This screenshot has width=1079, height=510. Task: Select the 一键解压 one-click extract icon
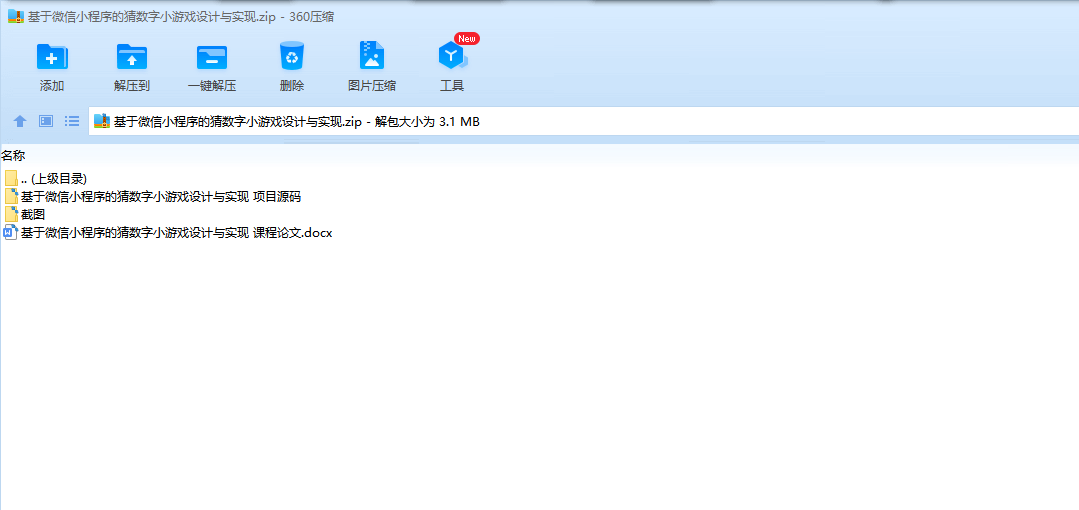click(211, 56)
